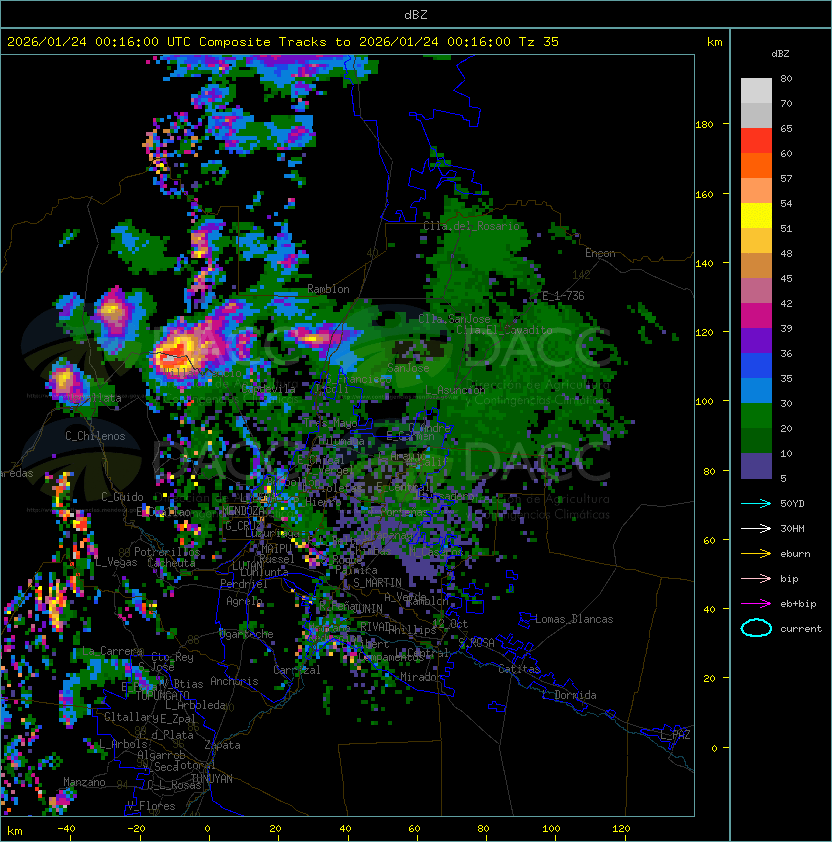Click the cyan 50YD arrow legend icon

[x=756, y=503]
